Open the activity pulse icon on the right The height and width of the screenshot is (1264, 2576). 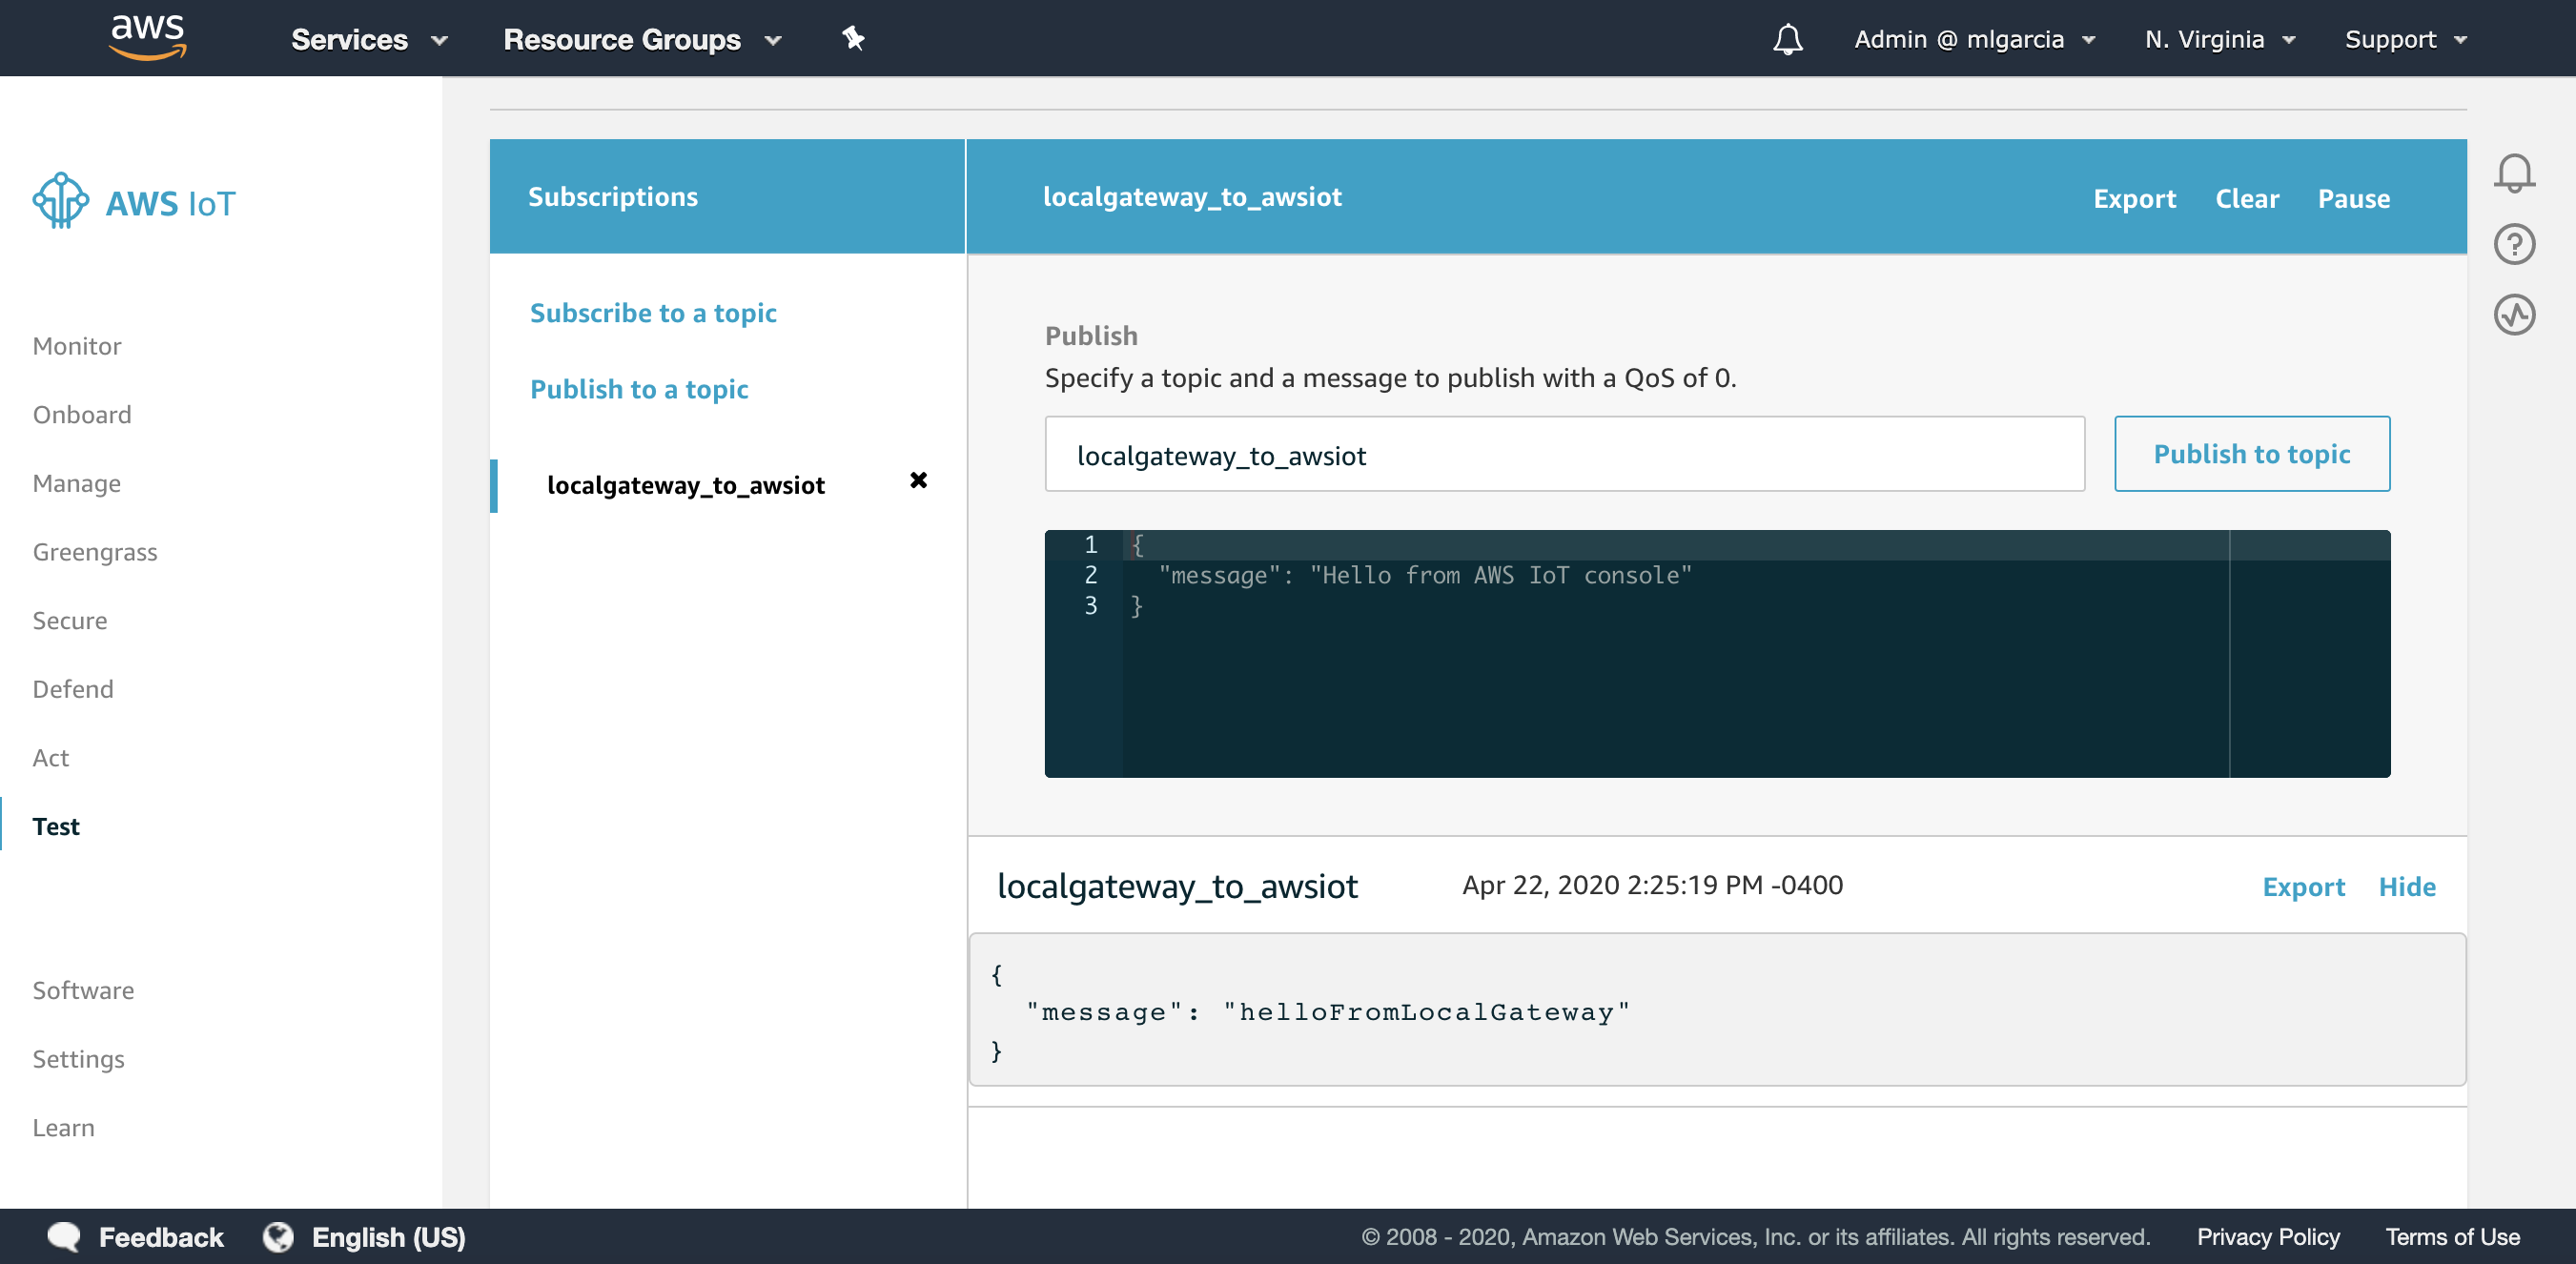coord(2513,315)
